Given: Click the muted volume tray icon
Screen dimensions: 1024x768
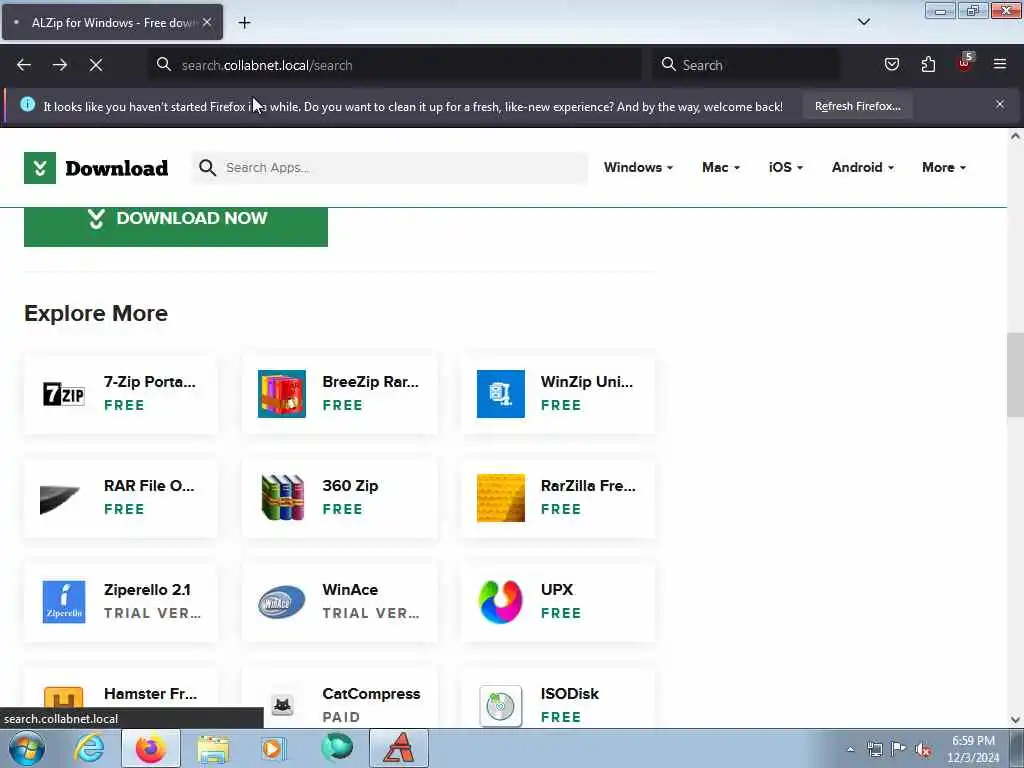Looking at the screenshot, I should tap(923, 750).
